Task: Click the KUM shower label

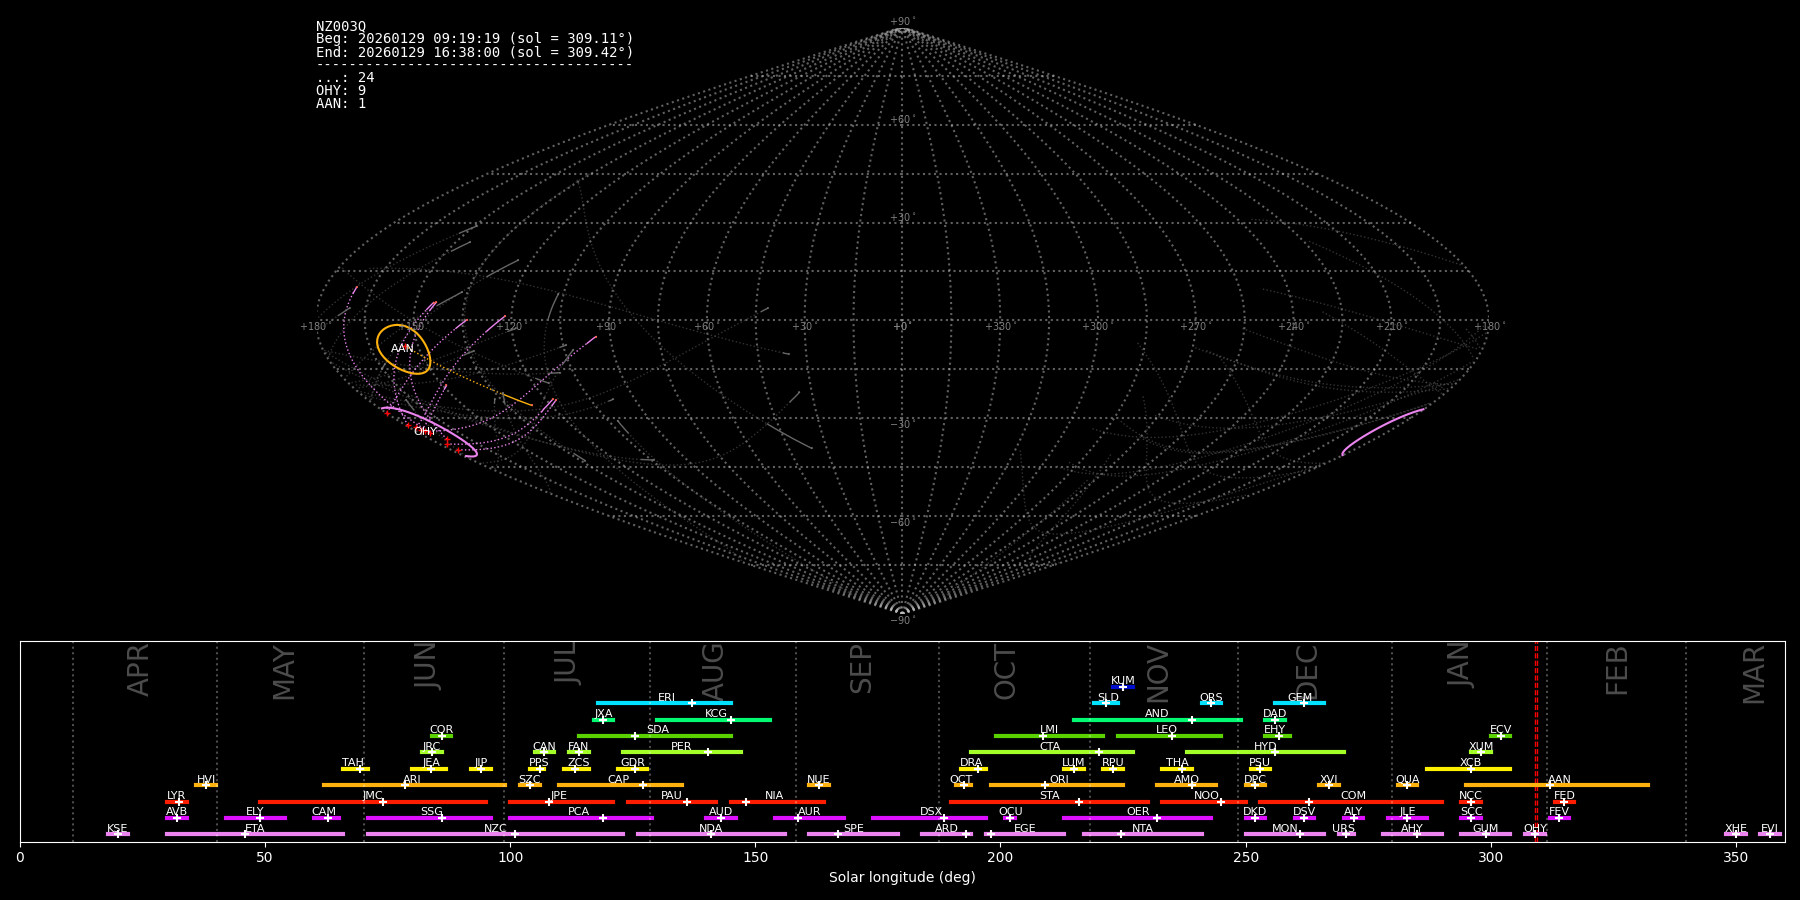Action: 1123,681
